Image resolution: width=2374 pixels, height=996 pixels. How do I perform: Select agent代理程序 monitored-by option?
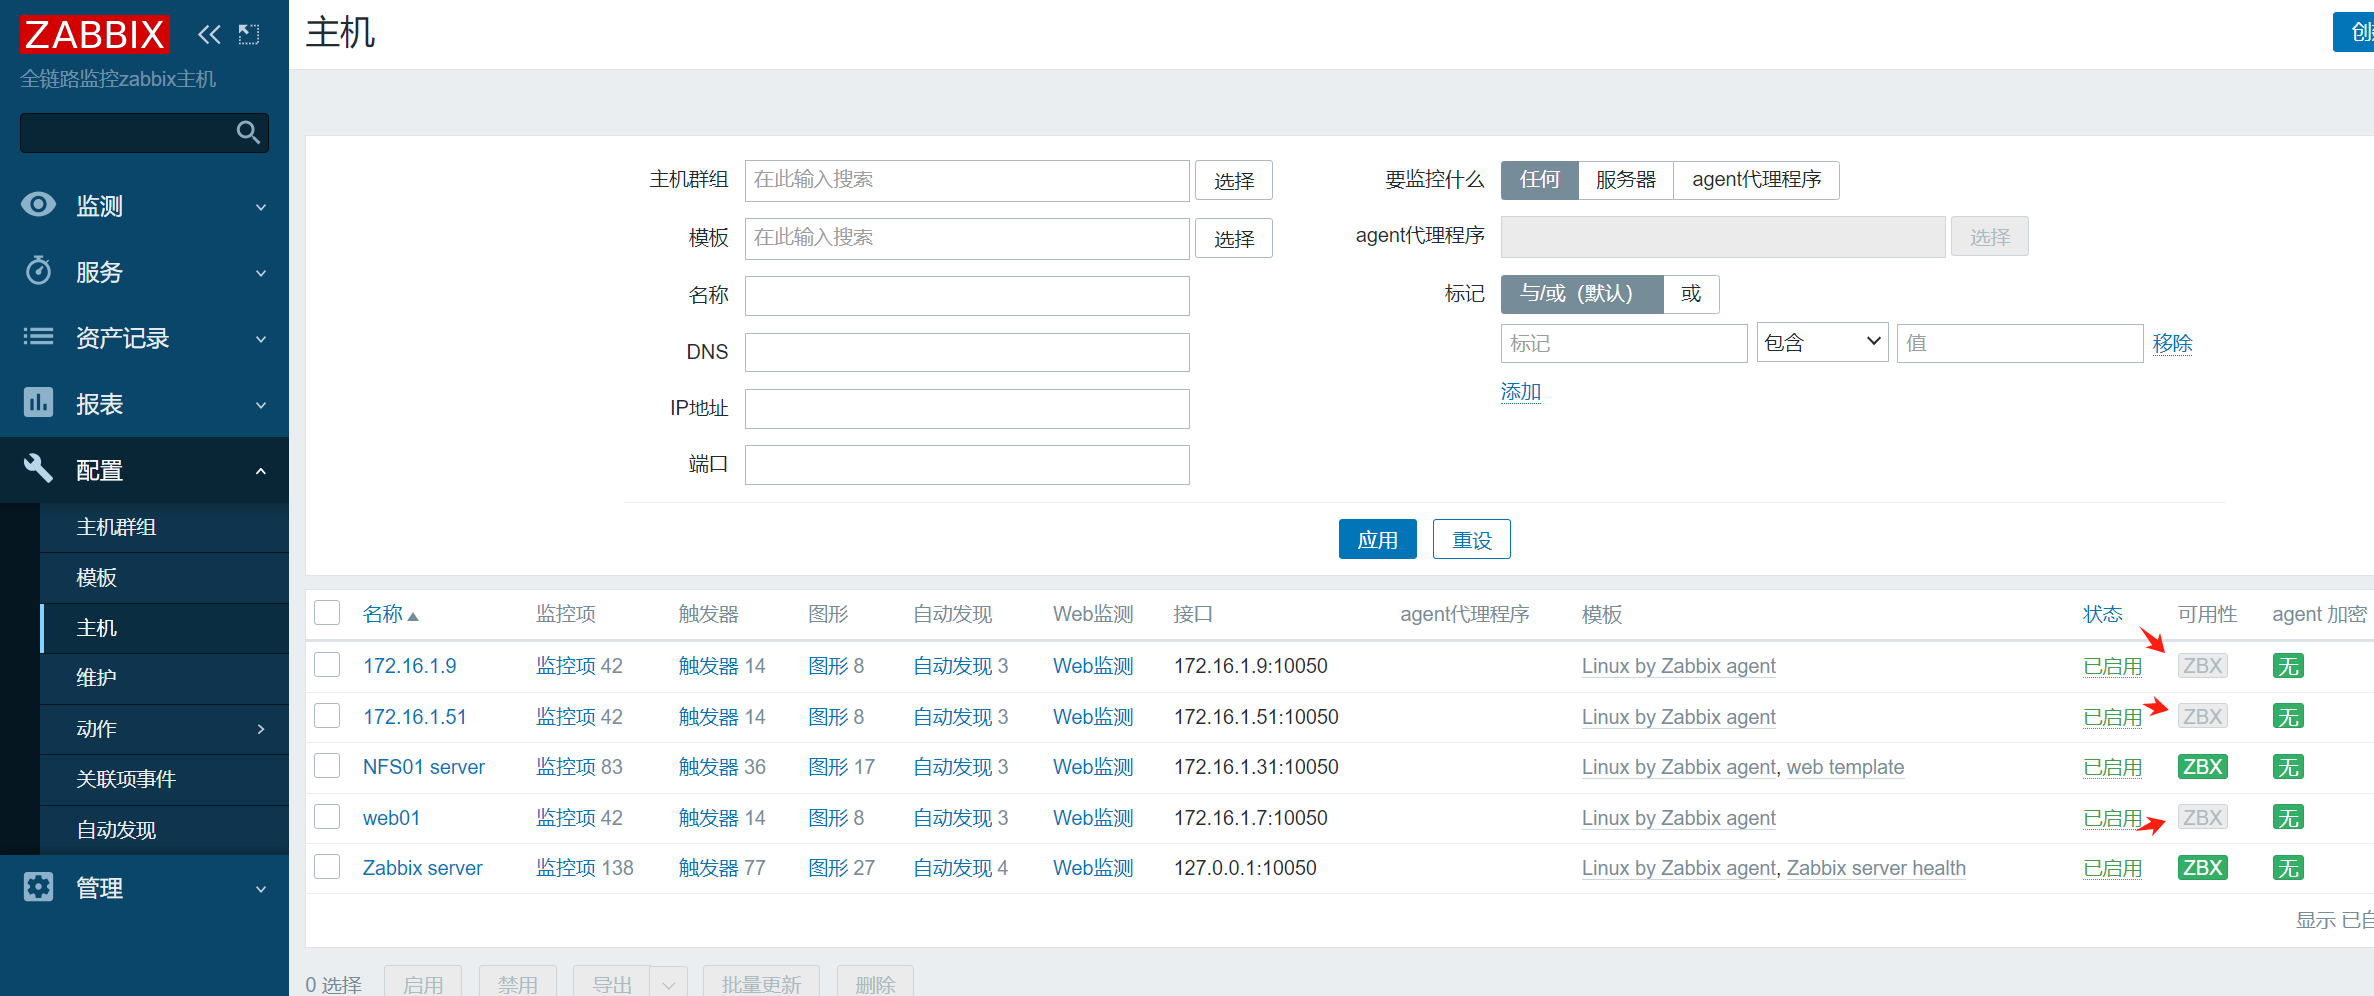(x=1756, y=180)
